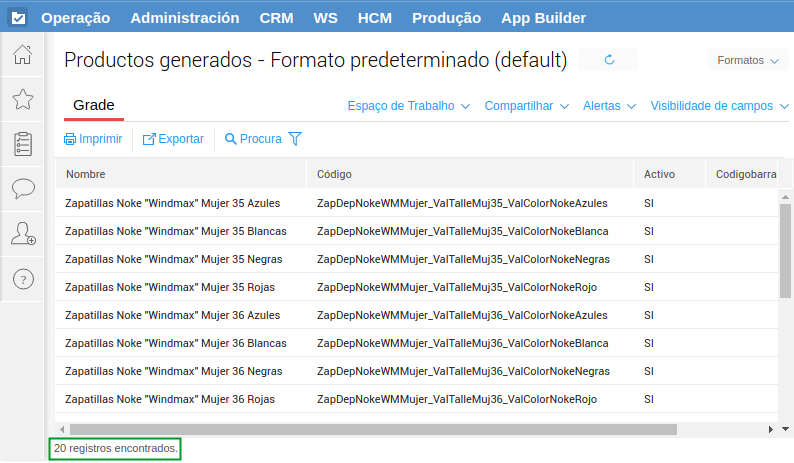
Task: Click the home icon in sidebar
Action: tap(23, 55)
